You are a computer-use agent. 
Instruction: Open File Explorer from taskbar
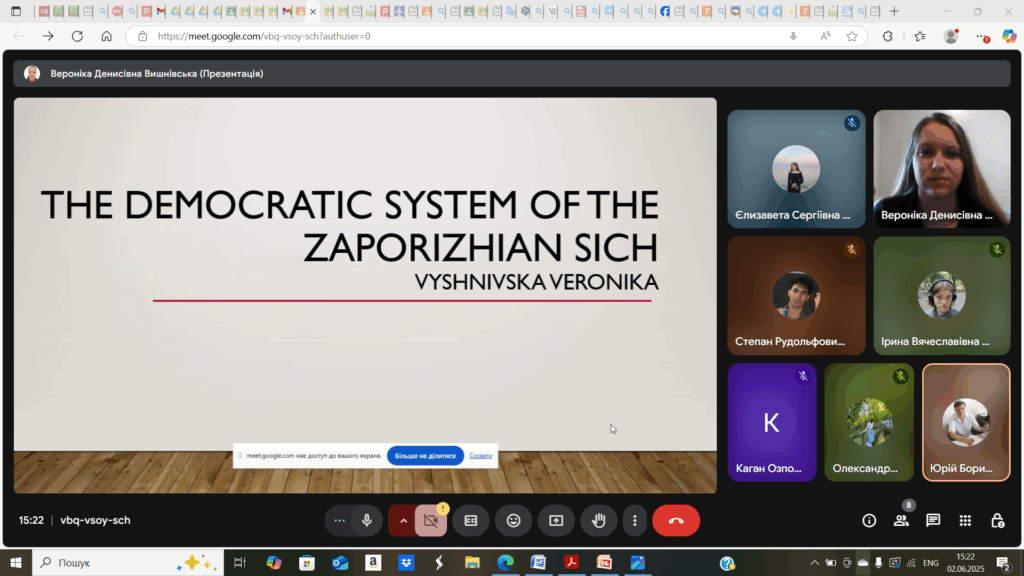(472, 562)
